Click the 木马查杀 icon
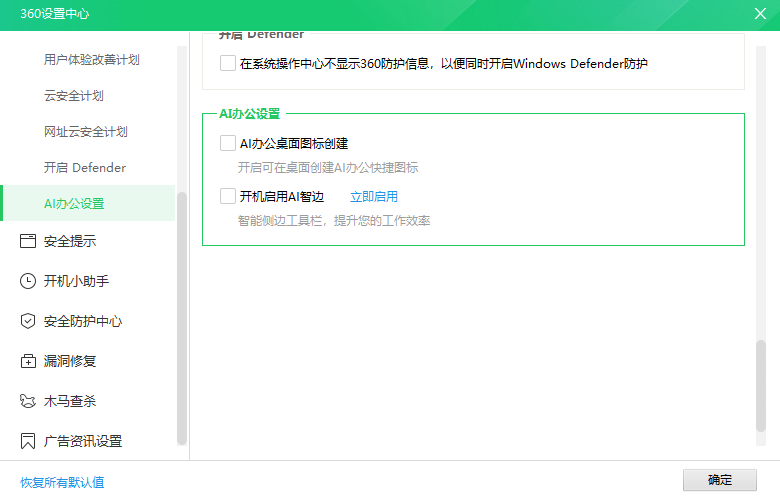The height and width of the screenshot is (500, 780). pyautogui.click(x=28, y=401)
